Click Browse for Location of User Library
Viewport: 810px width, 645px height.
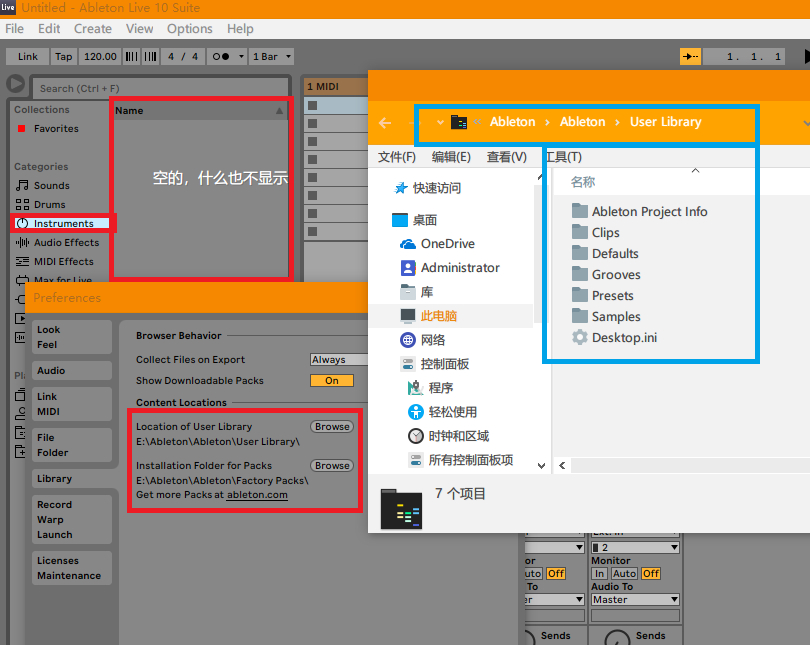point(332,427)
